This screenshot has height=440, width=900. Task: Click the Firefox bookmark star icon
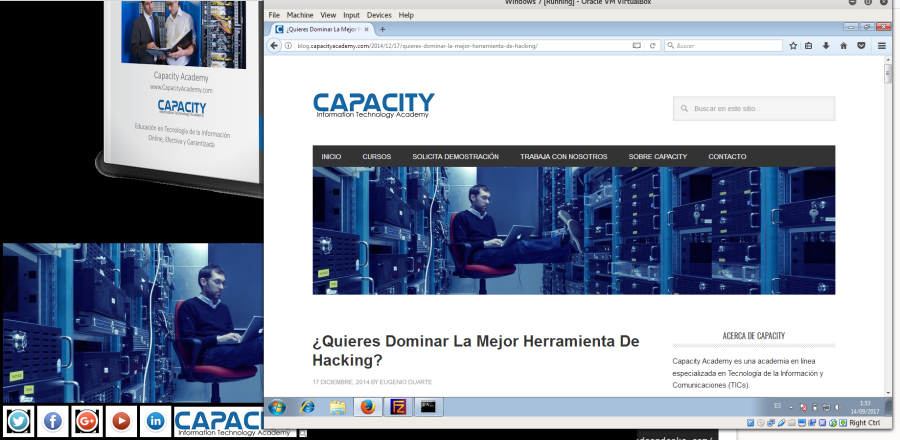pos(792,46)
